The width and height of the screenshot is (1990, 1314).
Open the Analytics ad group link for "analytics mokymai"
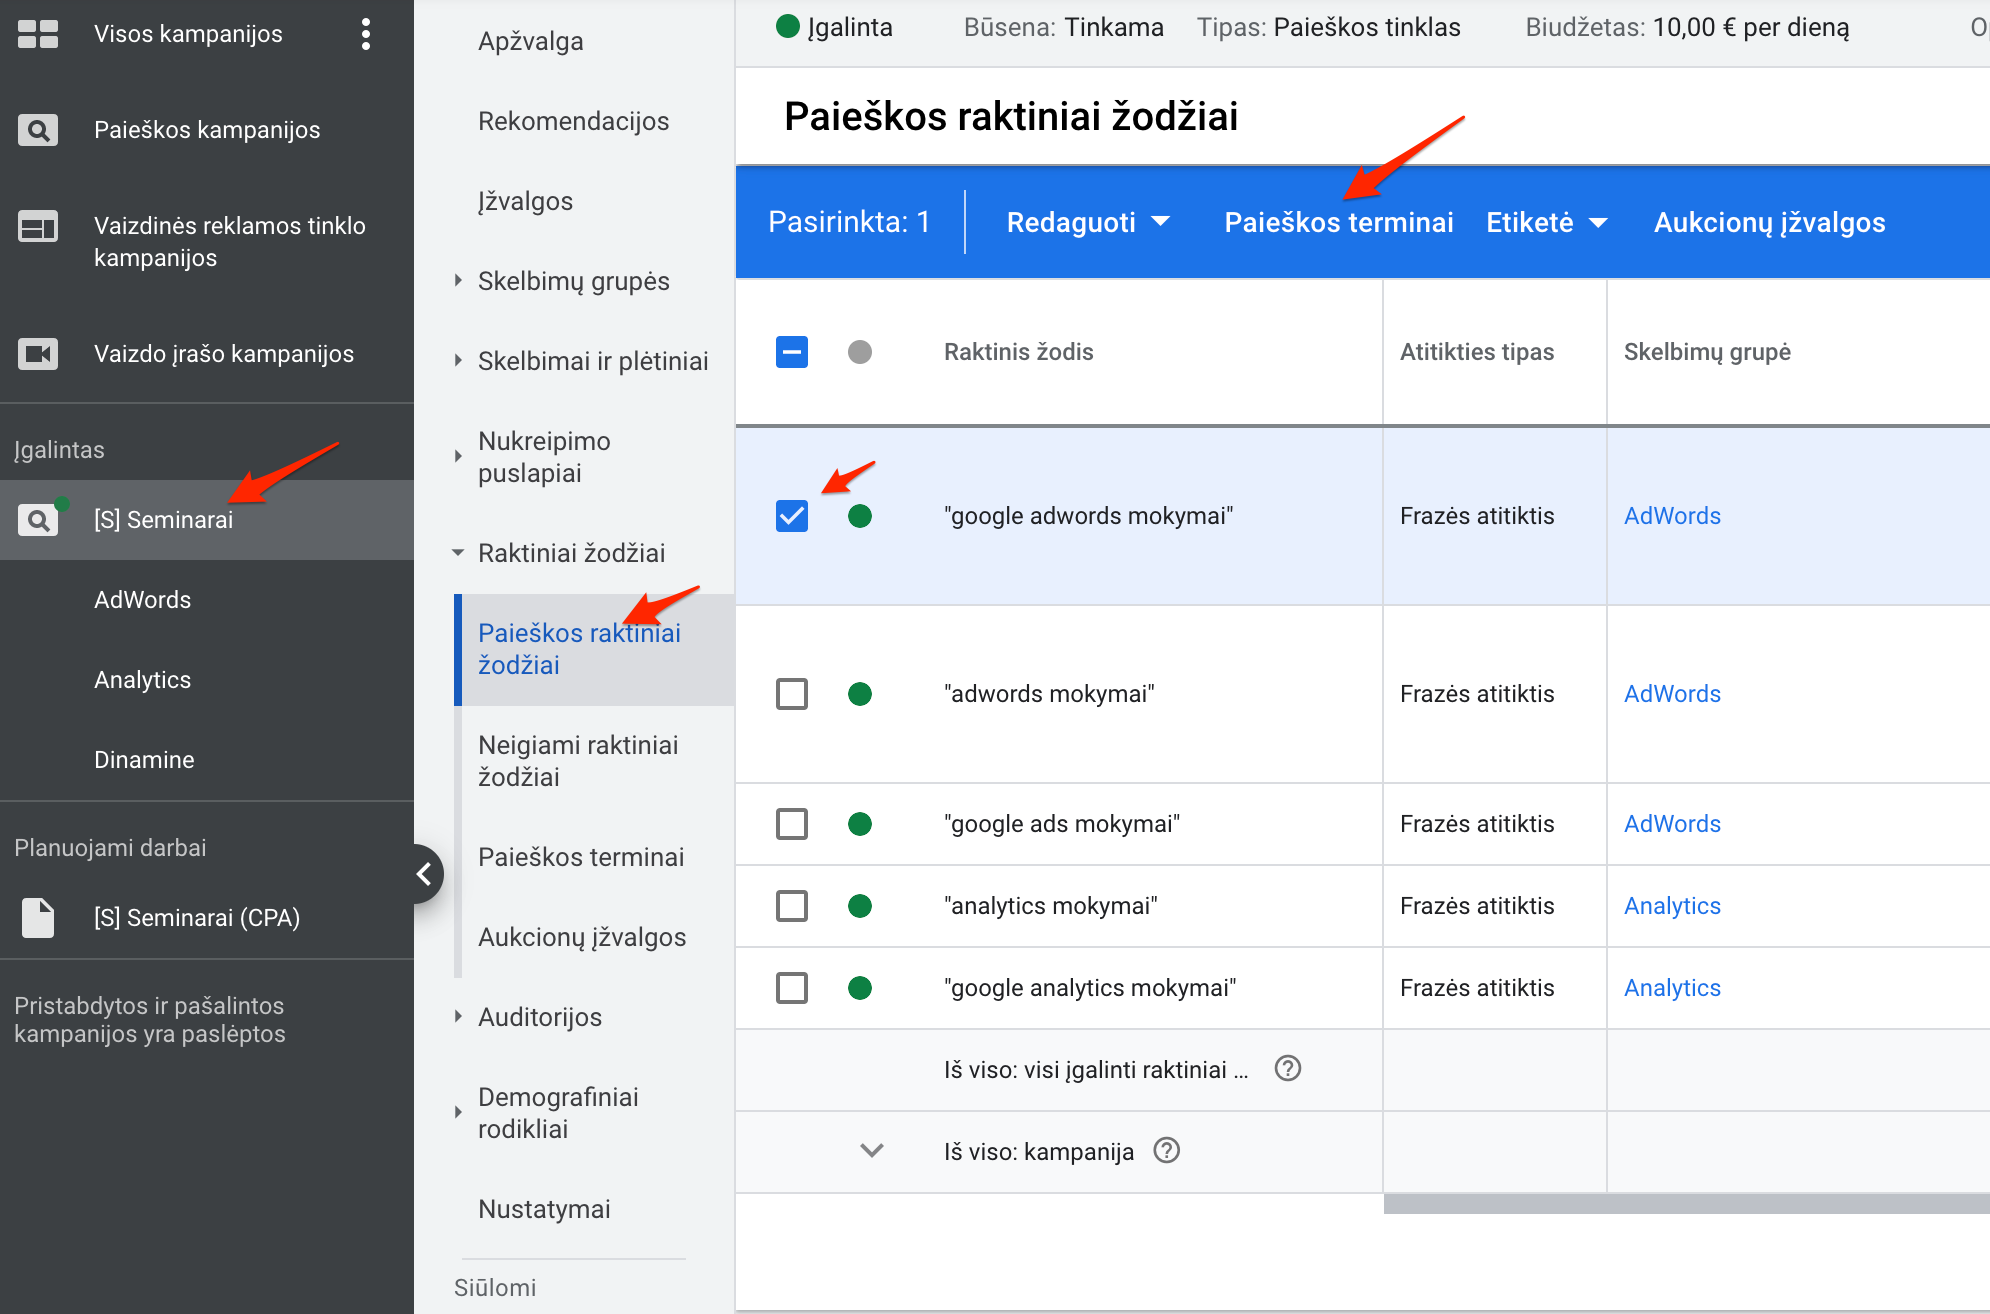1671,906
